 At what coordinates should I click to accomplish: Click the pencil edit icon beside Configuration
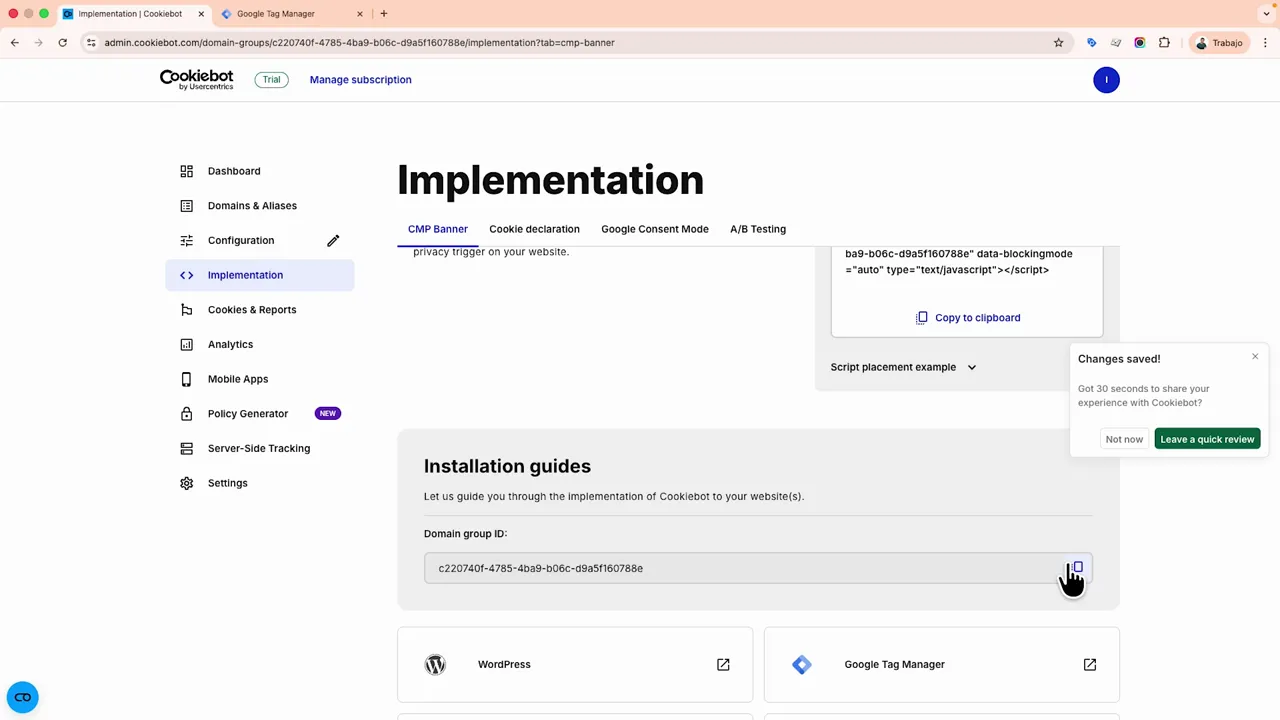[333, 240]
